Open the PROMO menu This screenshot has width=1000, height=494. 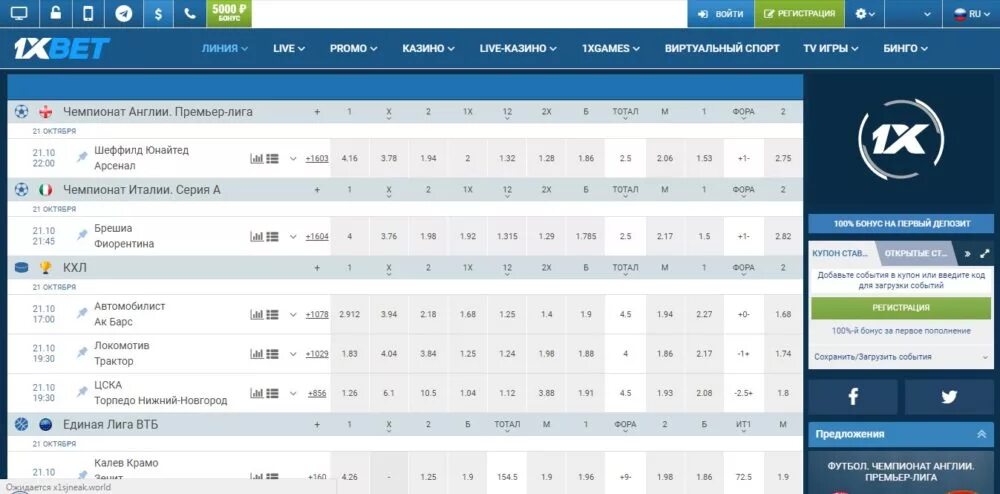[353, 48]
